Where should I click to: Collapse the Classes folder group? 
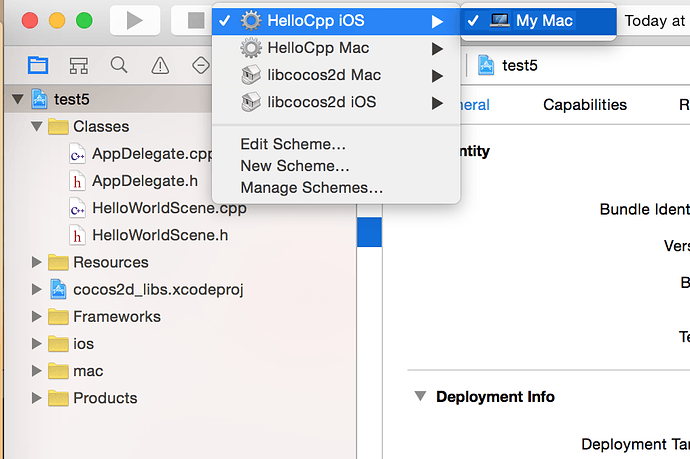click(x=38, y=127)
